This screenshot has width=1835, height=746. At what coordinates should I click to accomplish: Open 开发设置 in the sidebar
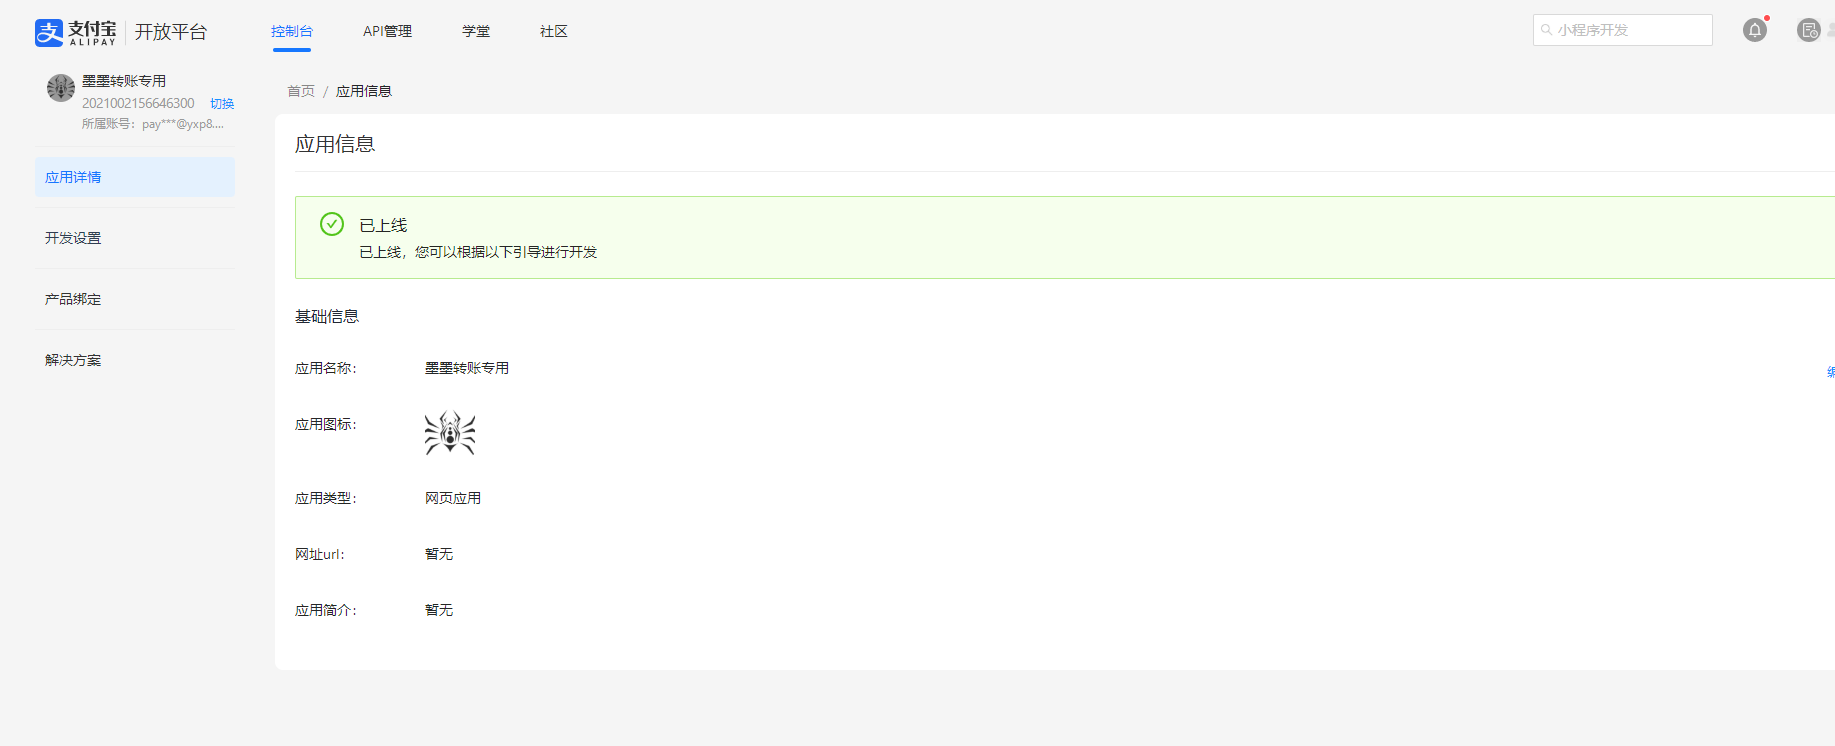[x=135, y=238]
